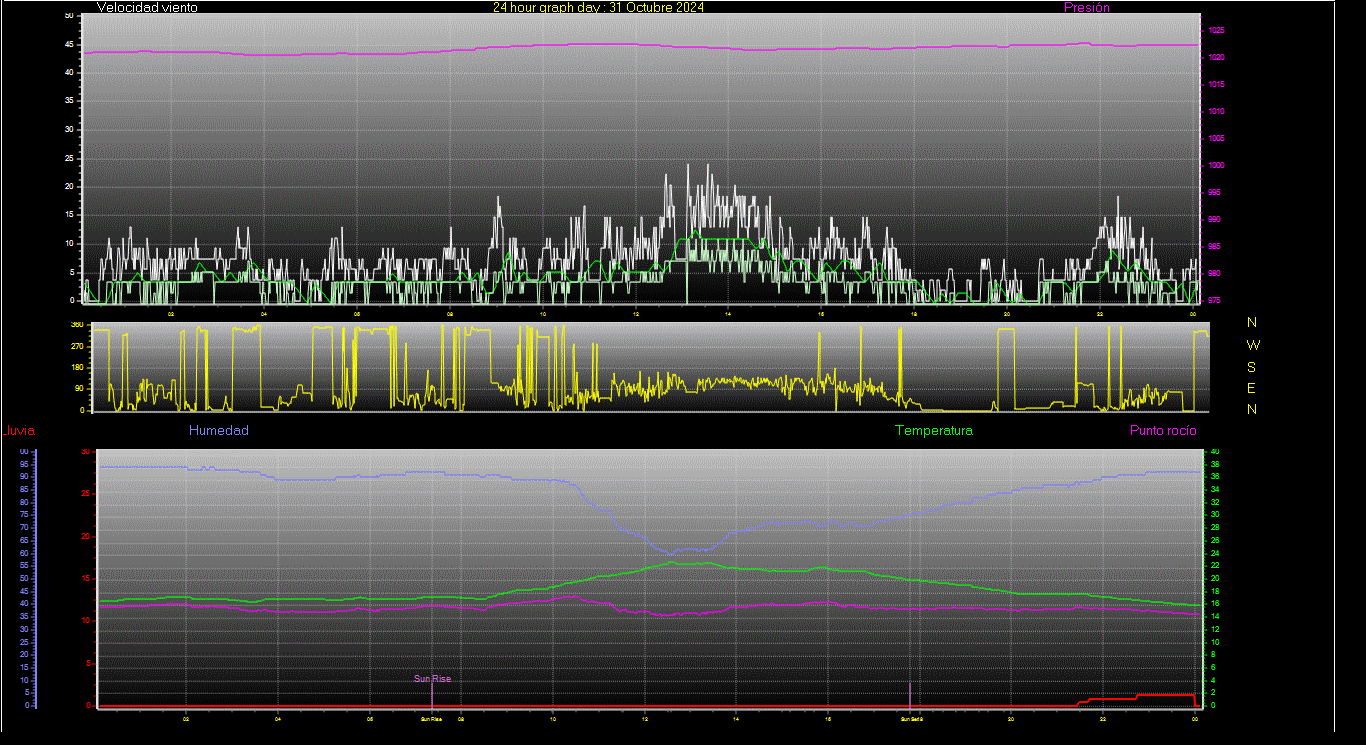
Task: Click '180' on the wind direction axis
Action: tap(76, 367)
